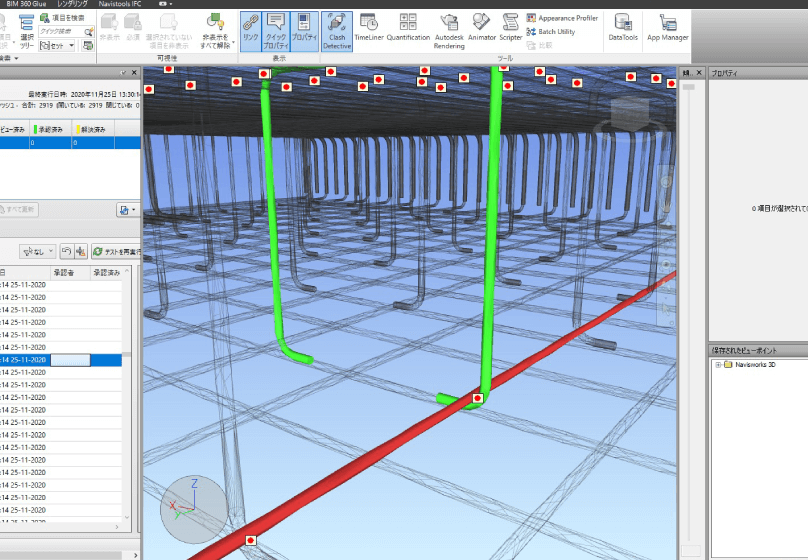Open Appearance Profiler
808x560 pixels.
(x=562, y=18)
